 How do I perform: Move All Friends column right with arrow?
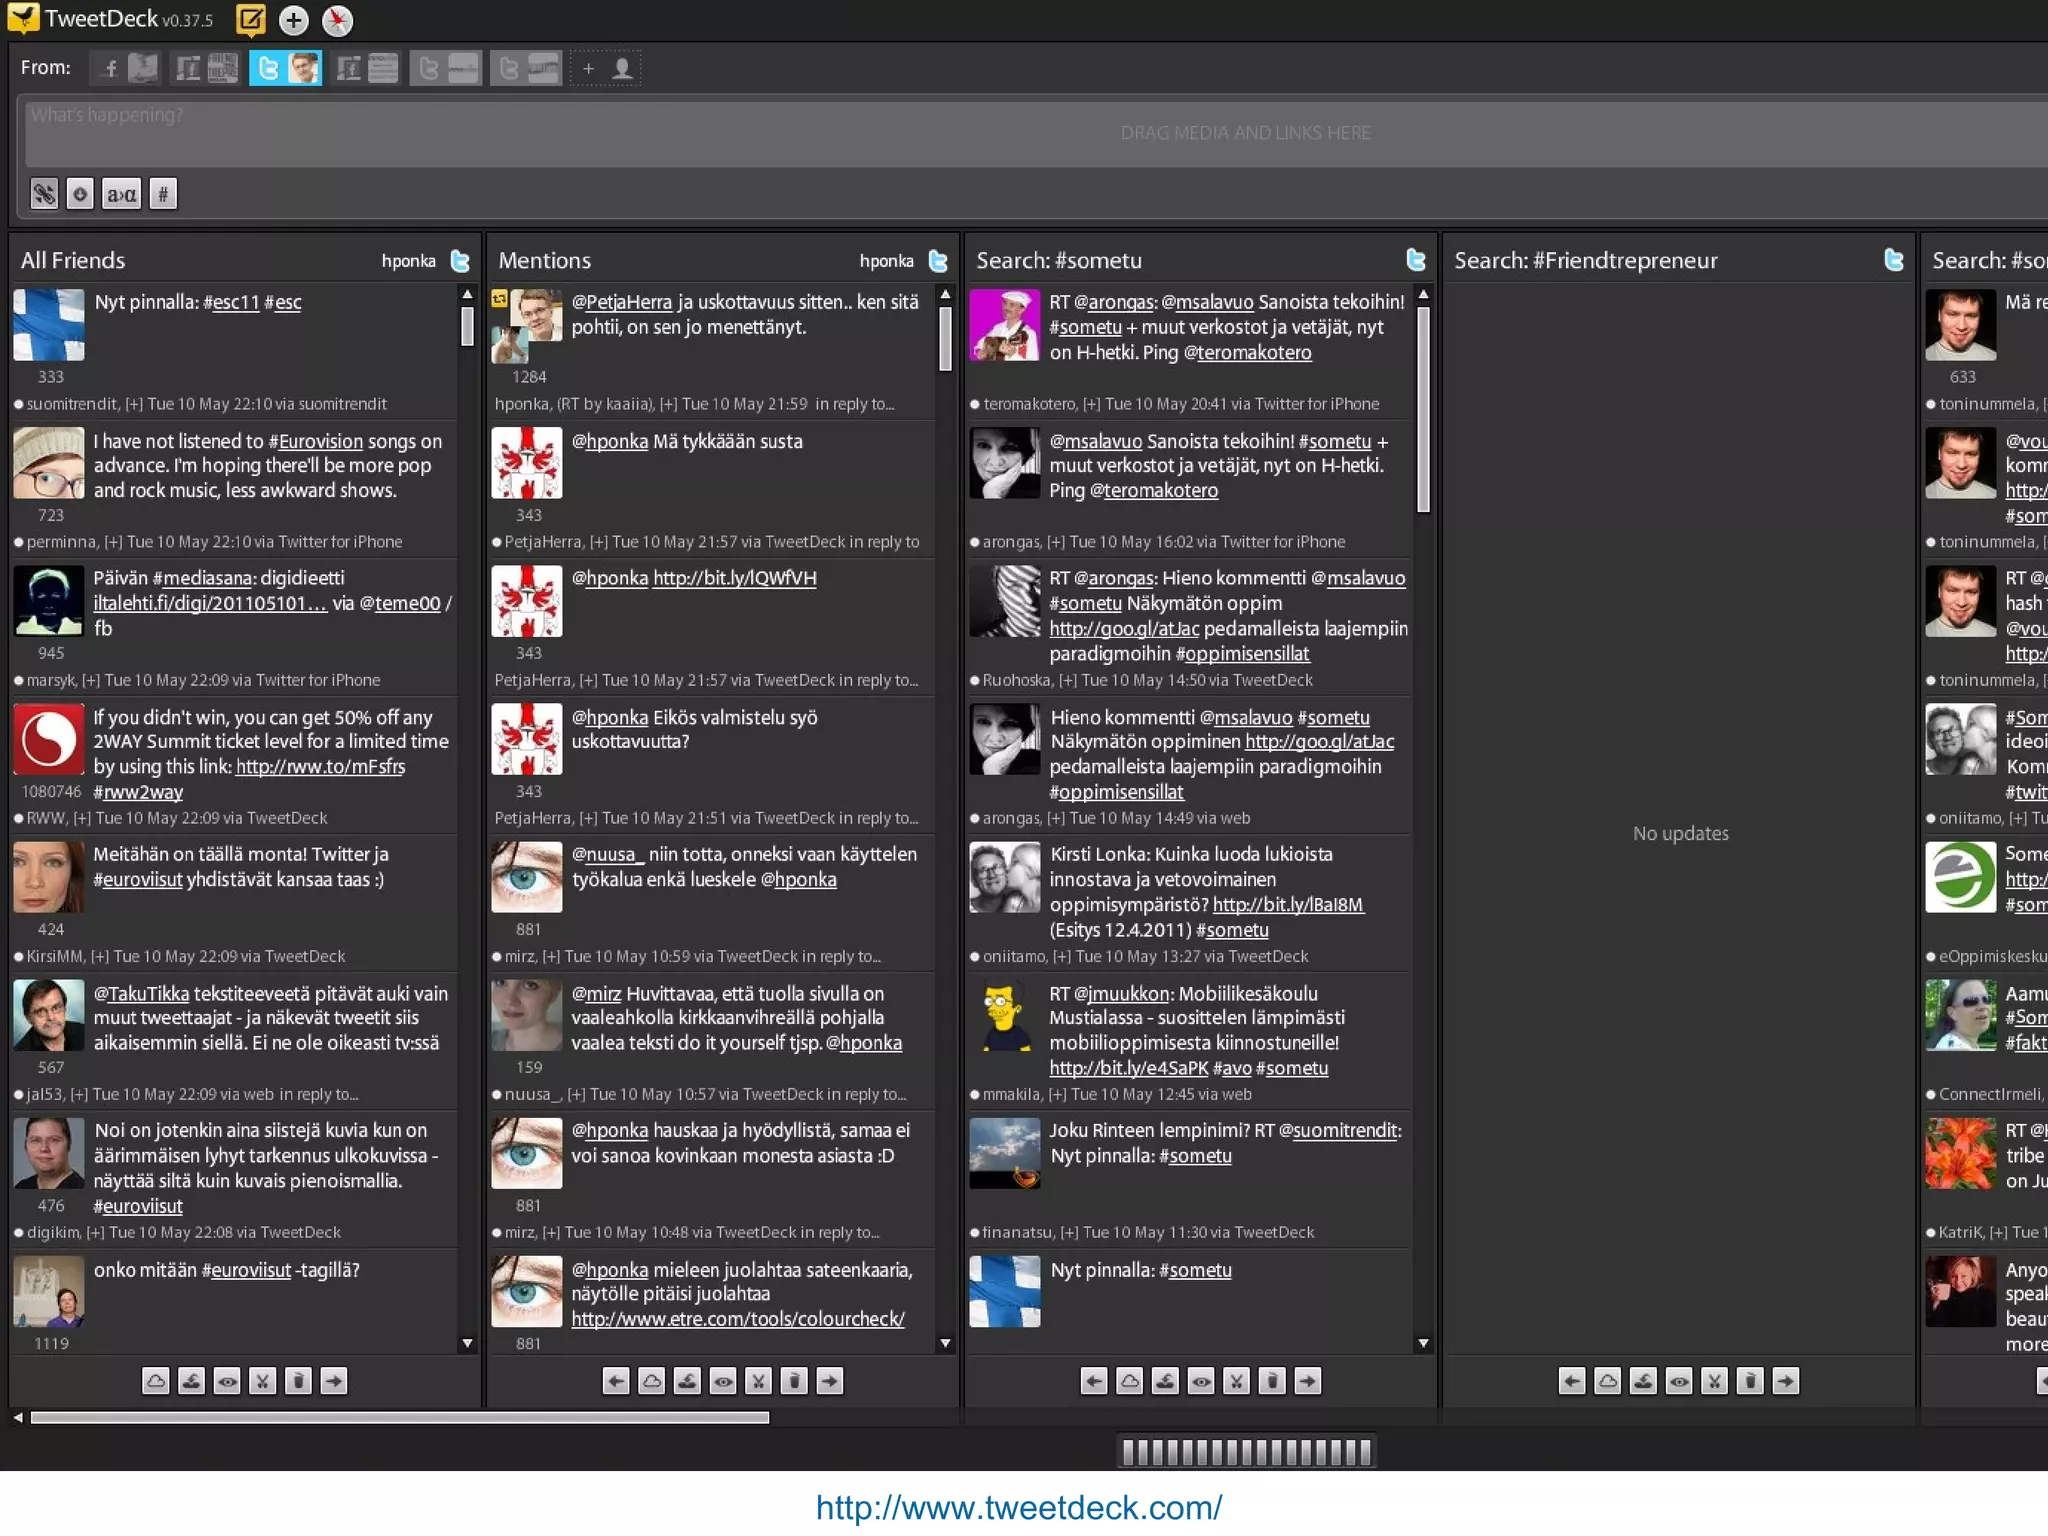333,1381
